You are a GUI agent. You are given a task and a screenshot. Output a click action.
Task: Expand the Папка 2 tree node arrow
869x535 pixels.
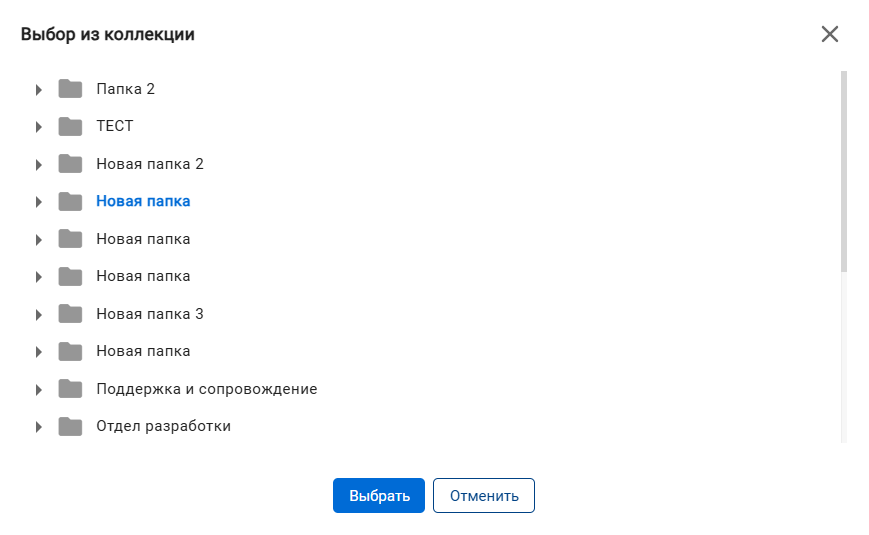pos(38,89)
